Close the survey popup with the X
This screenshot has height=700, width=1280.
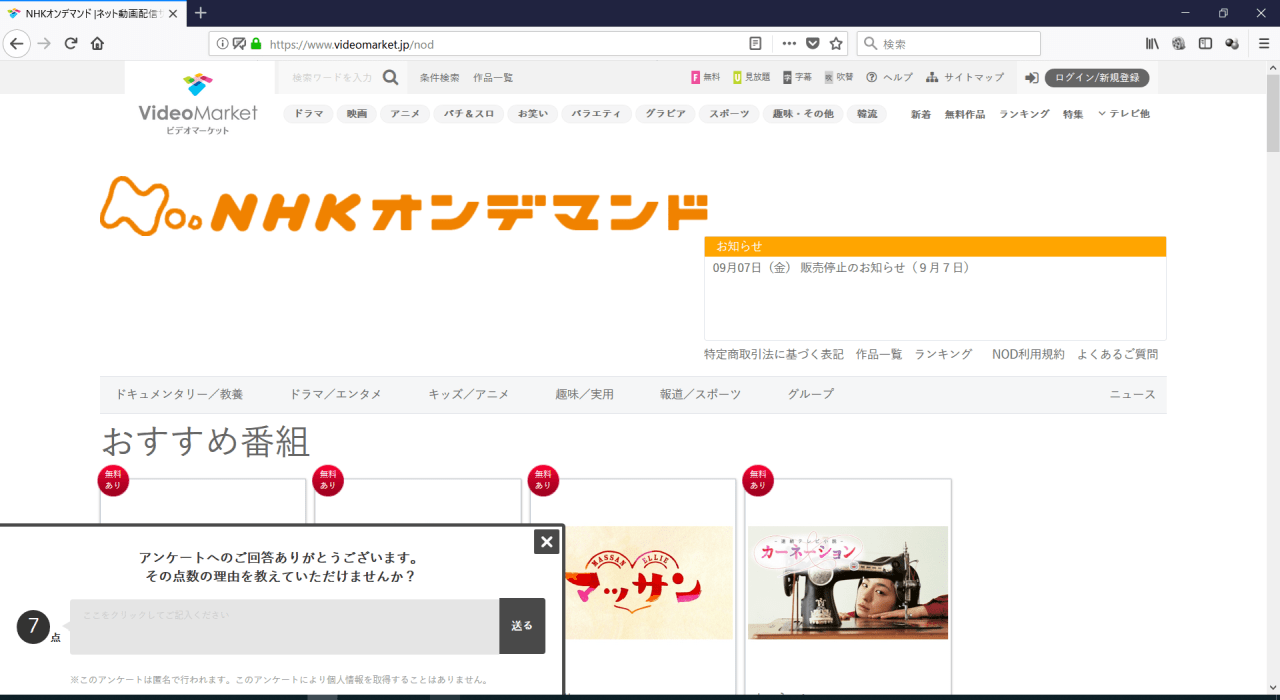[546, 542]
